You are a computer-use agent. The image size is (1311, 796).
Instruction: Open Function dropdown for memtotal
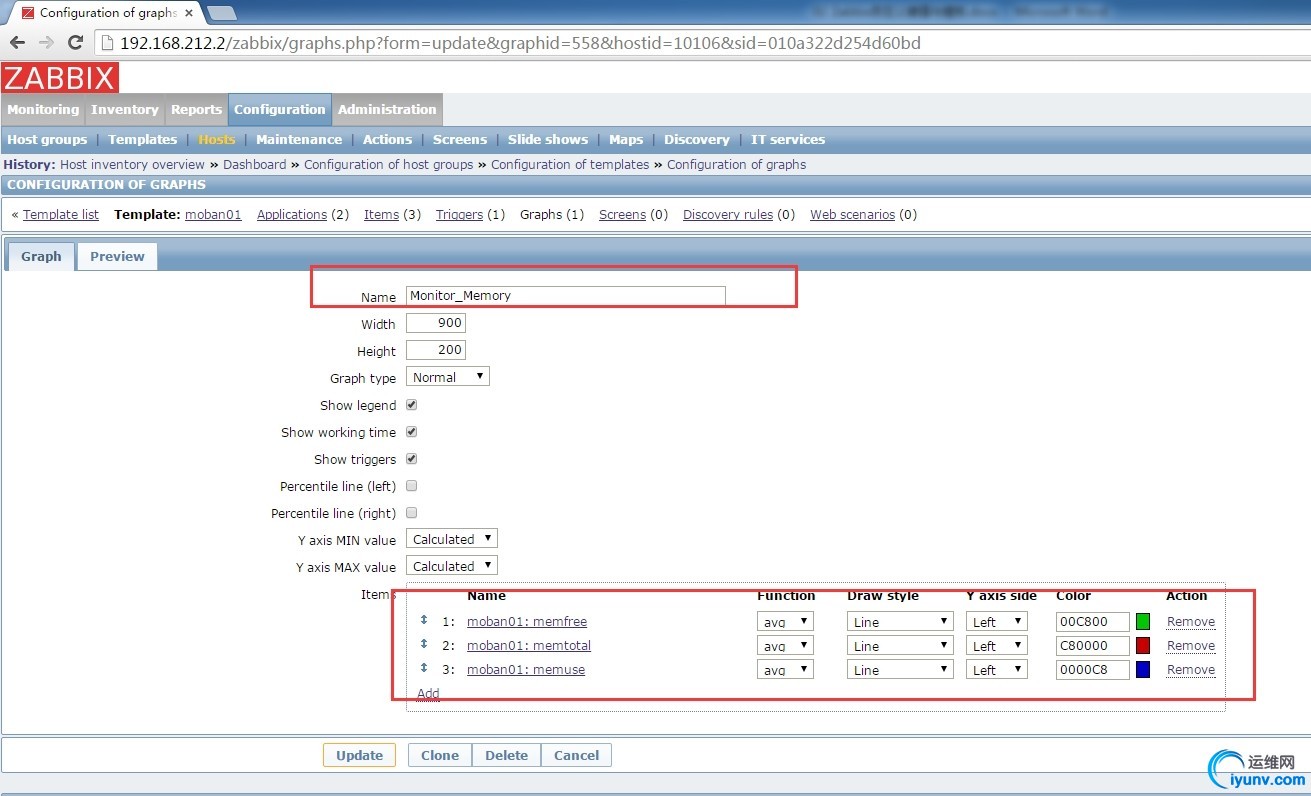coord(785,645)
